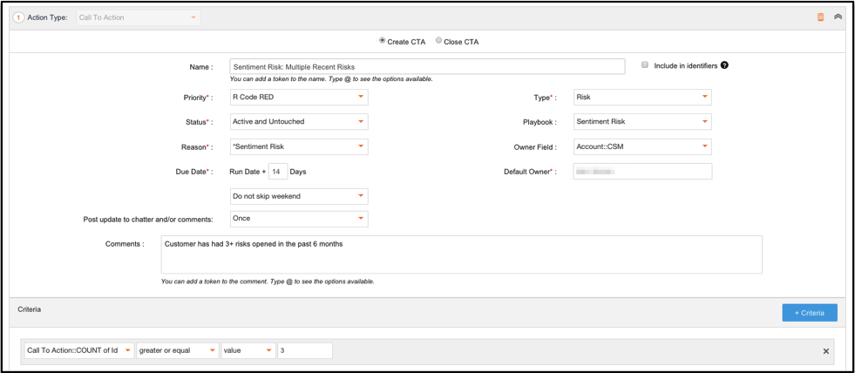Image resolution: width=855 pixels, height=373 pixels.
Task: Open the Playbook dropdown
Action: pyautogui.click(x=642, y=122)
